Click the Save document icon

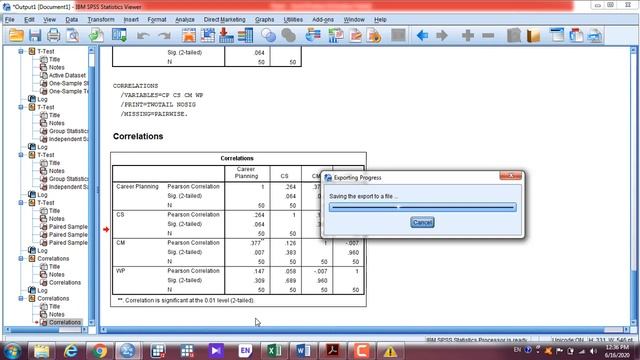click(35, 36)
